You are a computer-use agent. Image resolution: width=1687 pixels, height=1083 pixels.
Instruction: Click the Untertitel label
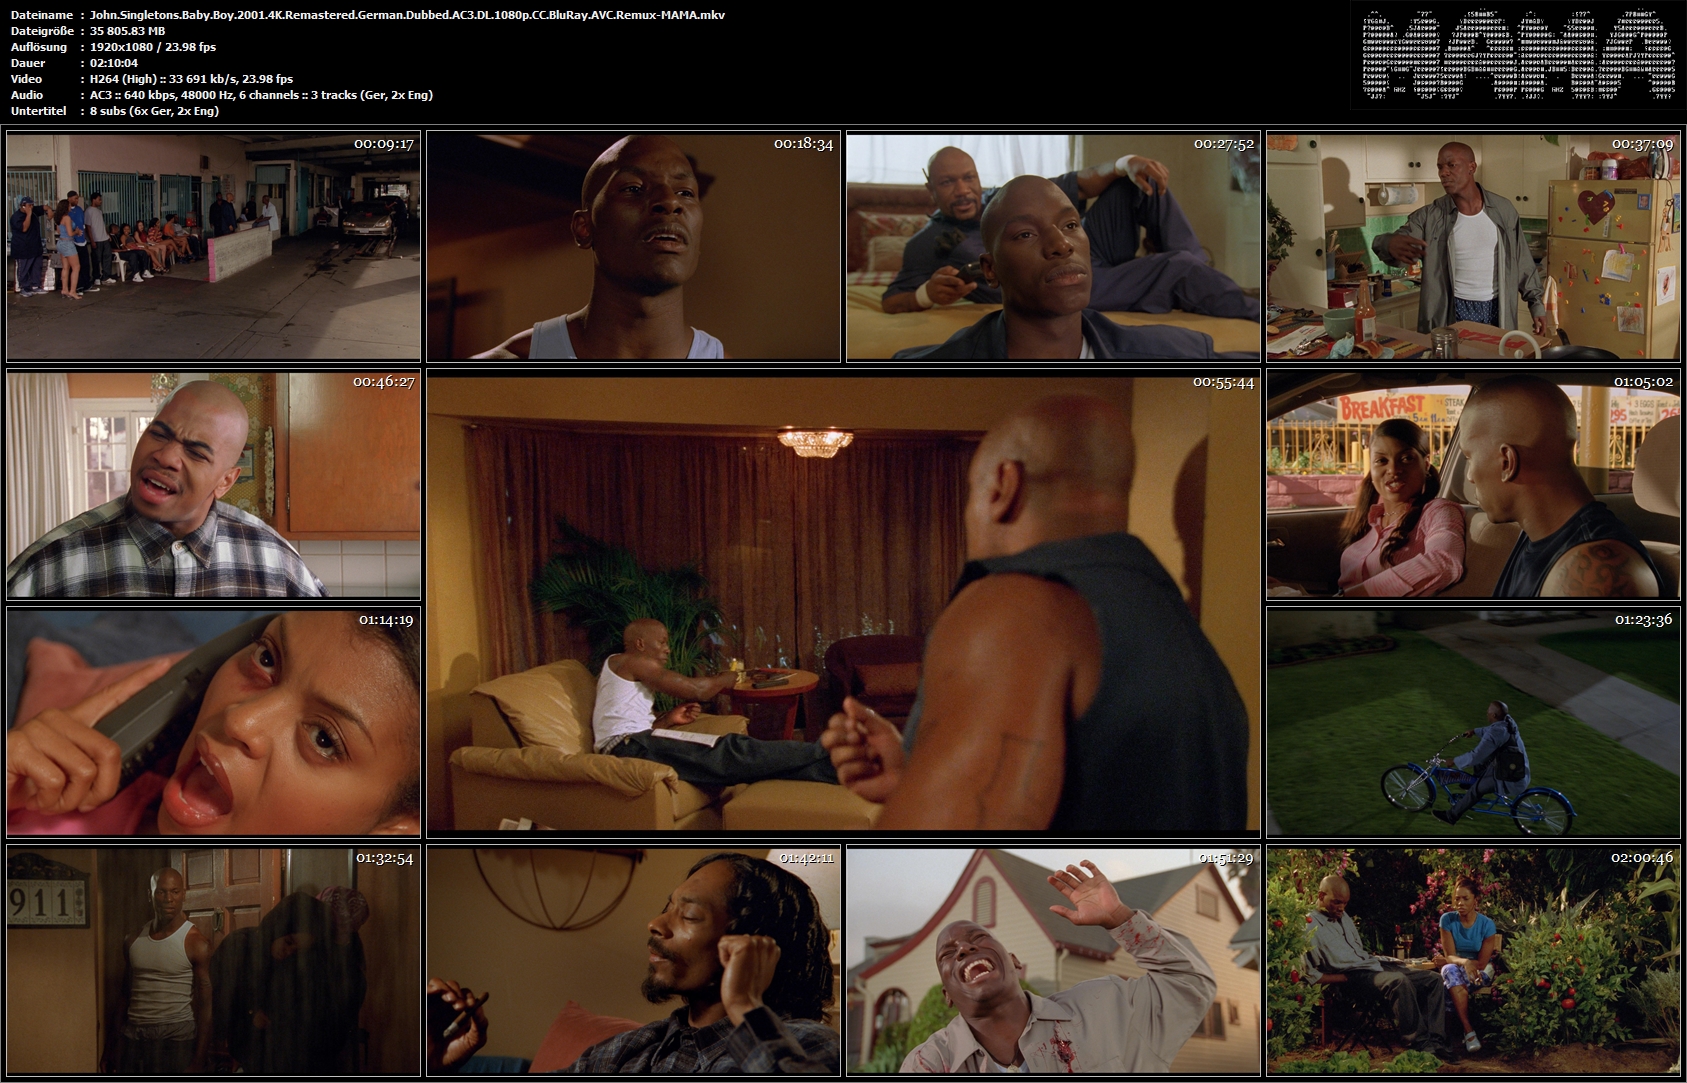(39, 111)
